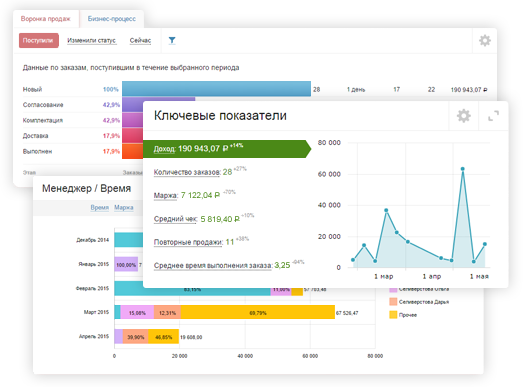Select the Средний чек indicator
524x387 pixels.
click(x=175, y=219)
